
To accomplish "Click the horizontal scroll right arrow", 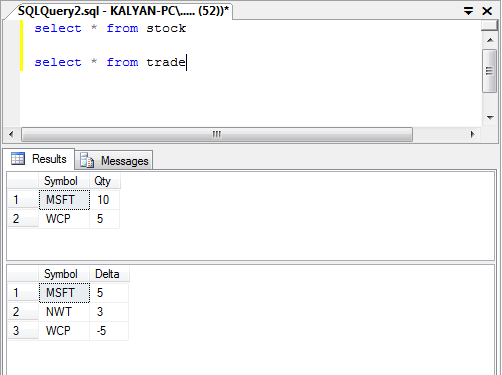I will [x=472, y=134].
